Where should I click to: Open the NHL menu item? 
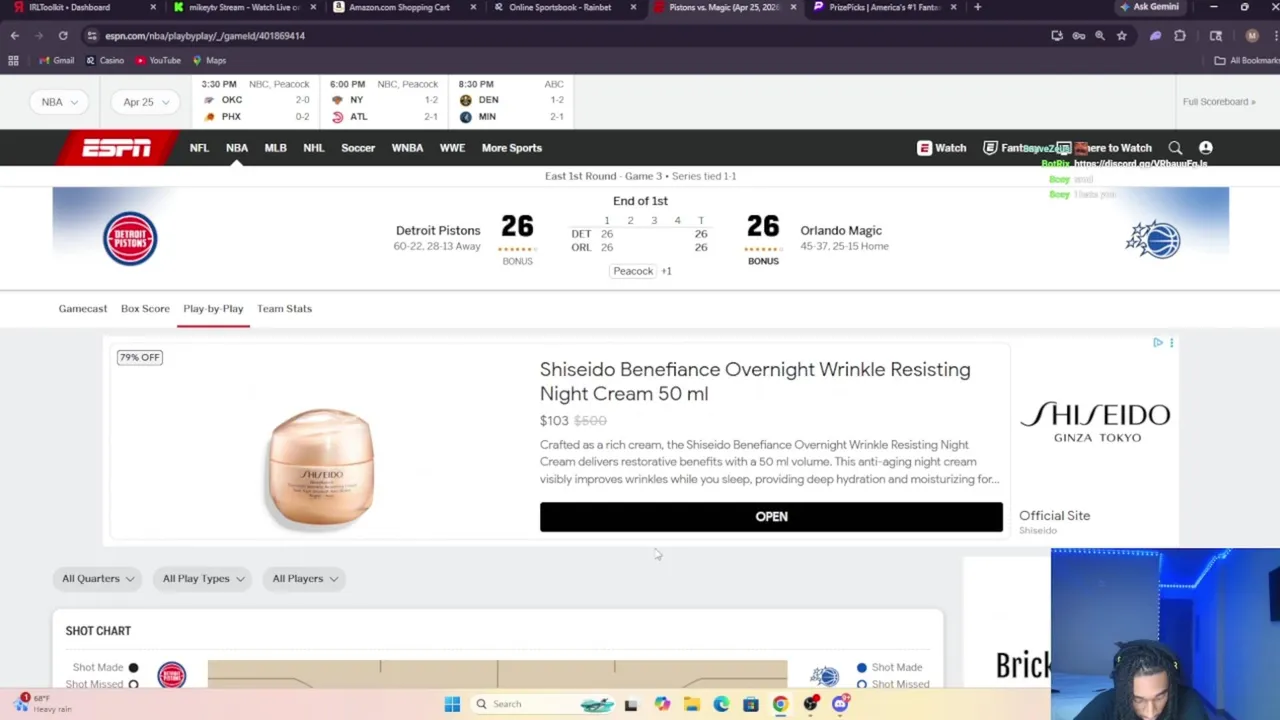tap(313, 148)
